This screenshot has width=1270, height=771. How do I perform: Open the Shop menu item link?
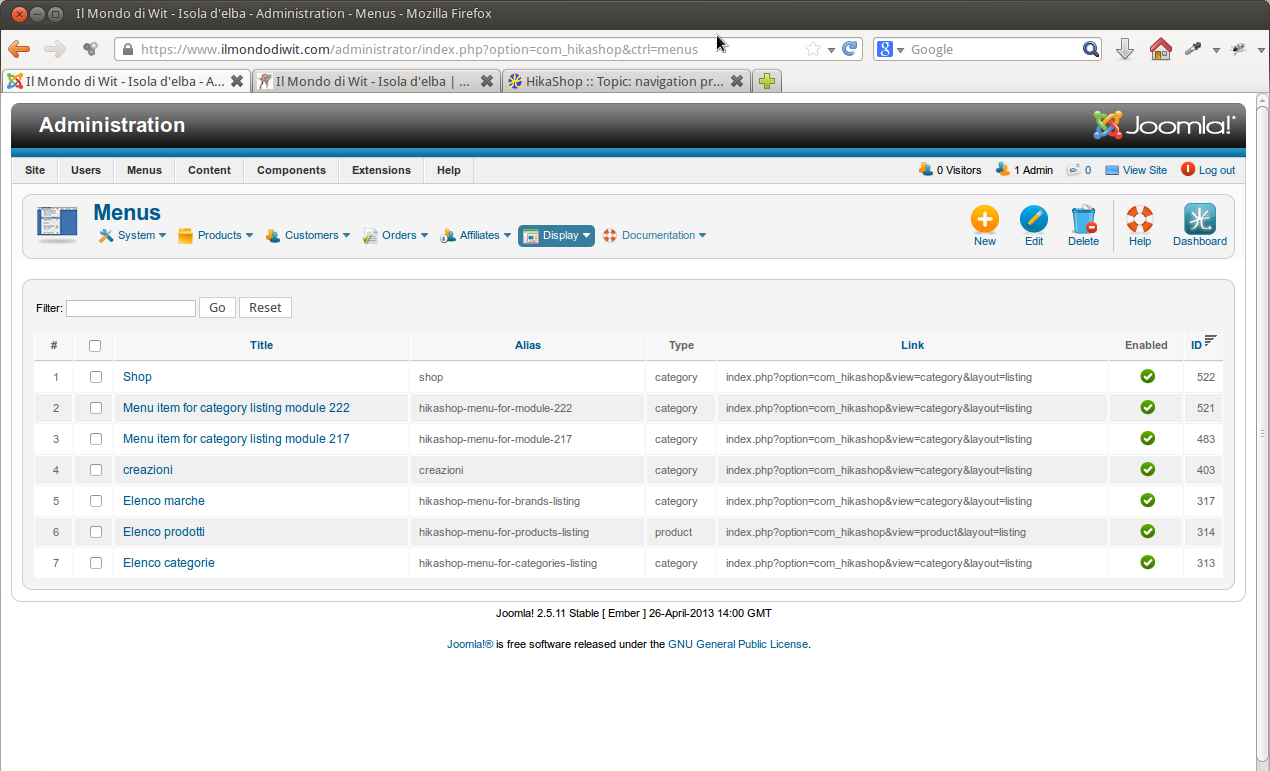137,377
